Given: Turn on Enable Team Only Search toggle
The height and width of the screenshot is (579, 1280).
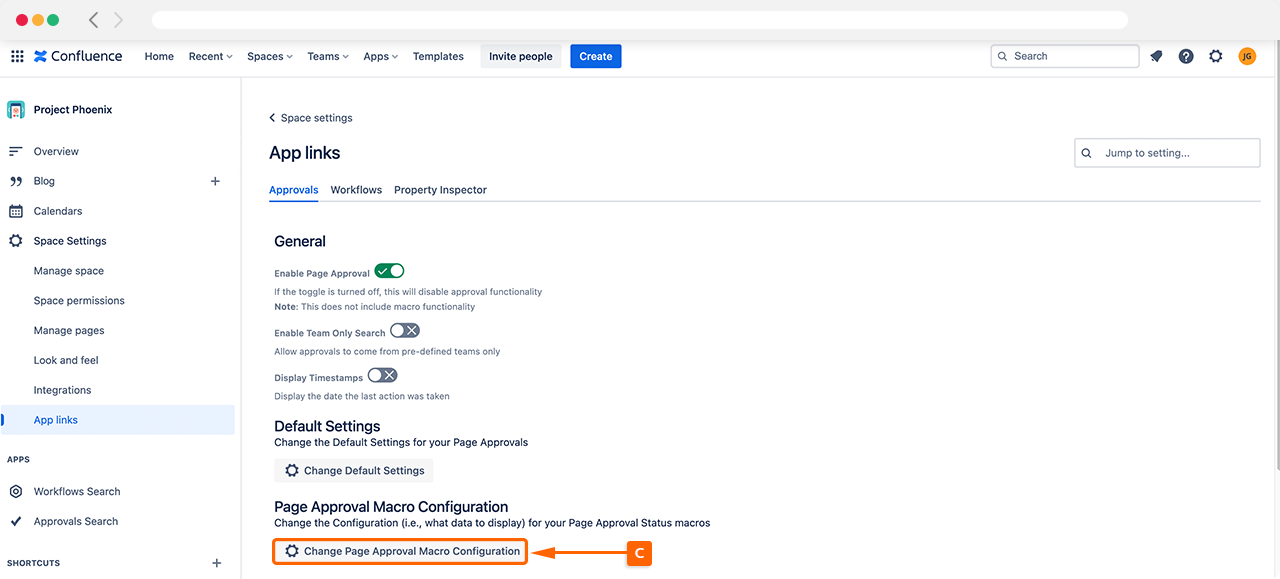Looking at the screenshot, I should tap(405, 331).
